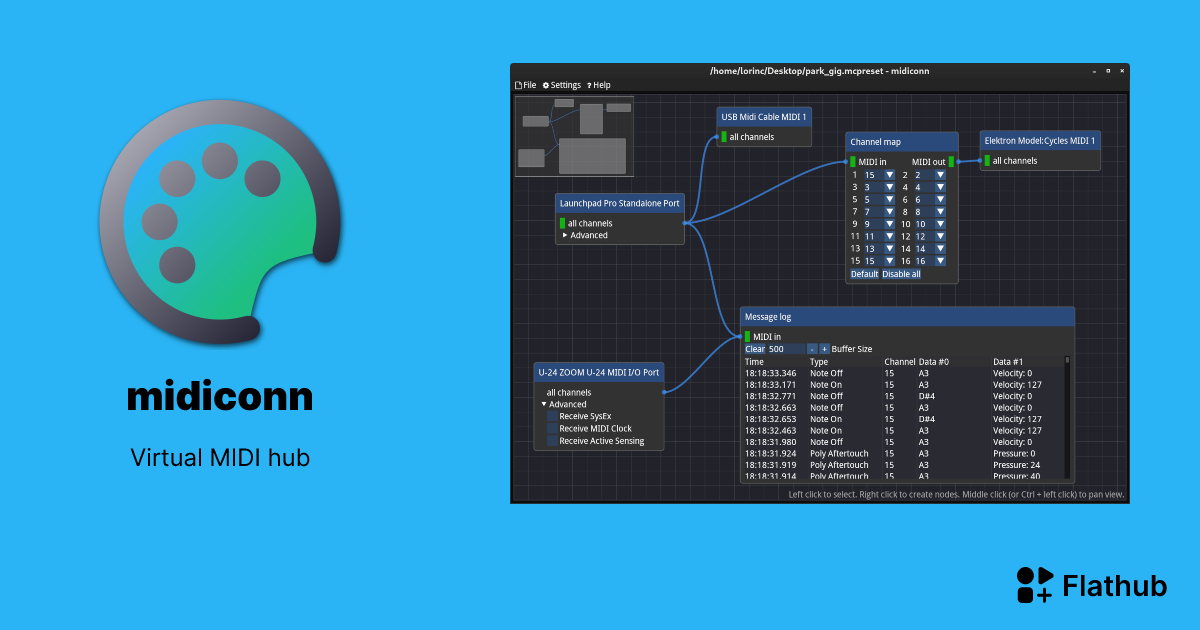Click the green MIDI out indicator on Channel map
Screen dimensions: 1200x630
(950, 162)
